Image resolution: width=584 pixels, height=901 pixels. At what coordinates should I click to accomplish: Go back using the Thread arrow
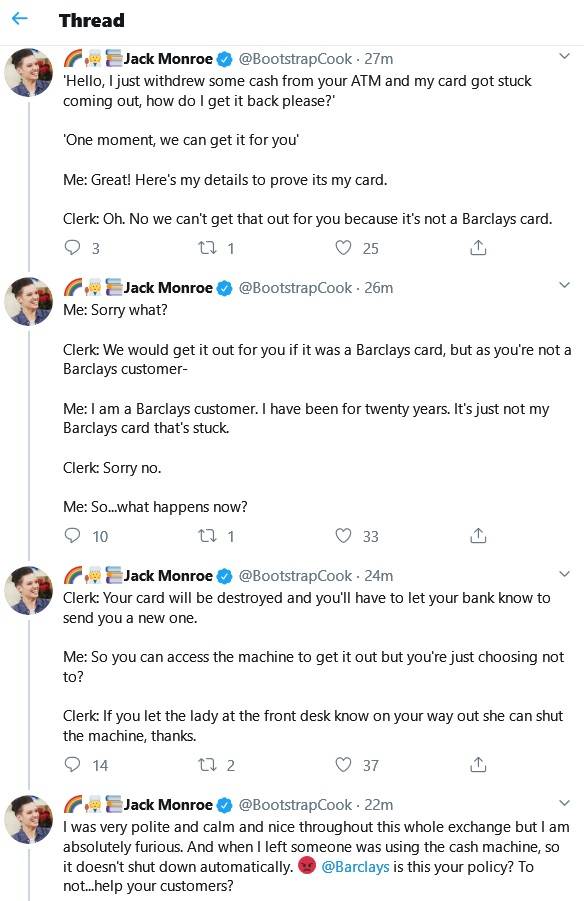pyautogui.click(x=20, y=20)
